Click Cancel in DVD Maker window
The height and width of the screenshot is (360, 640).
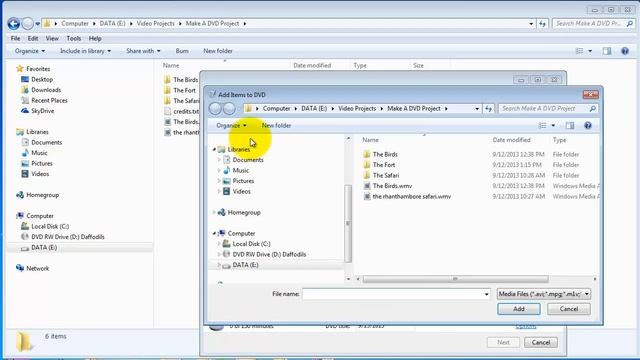[x=541, y=342]
